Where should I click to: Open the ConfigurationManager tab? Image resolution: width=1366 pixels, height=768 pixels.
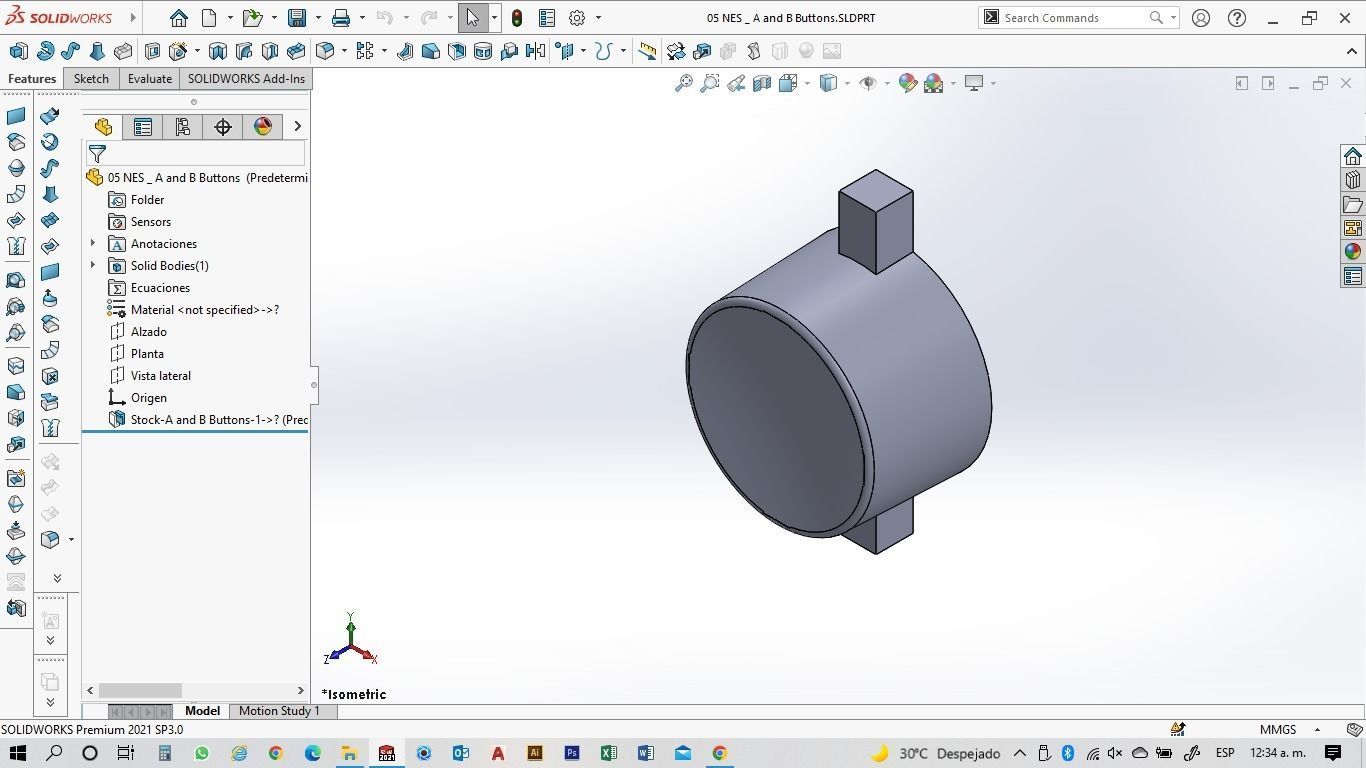(x=182, y=126)
